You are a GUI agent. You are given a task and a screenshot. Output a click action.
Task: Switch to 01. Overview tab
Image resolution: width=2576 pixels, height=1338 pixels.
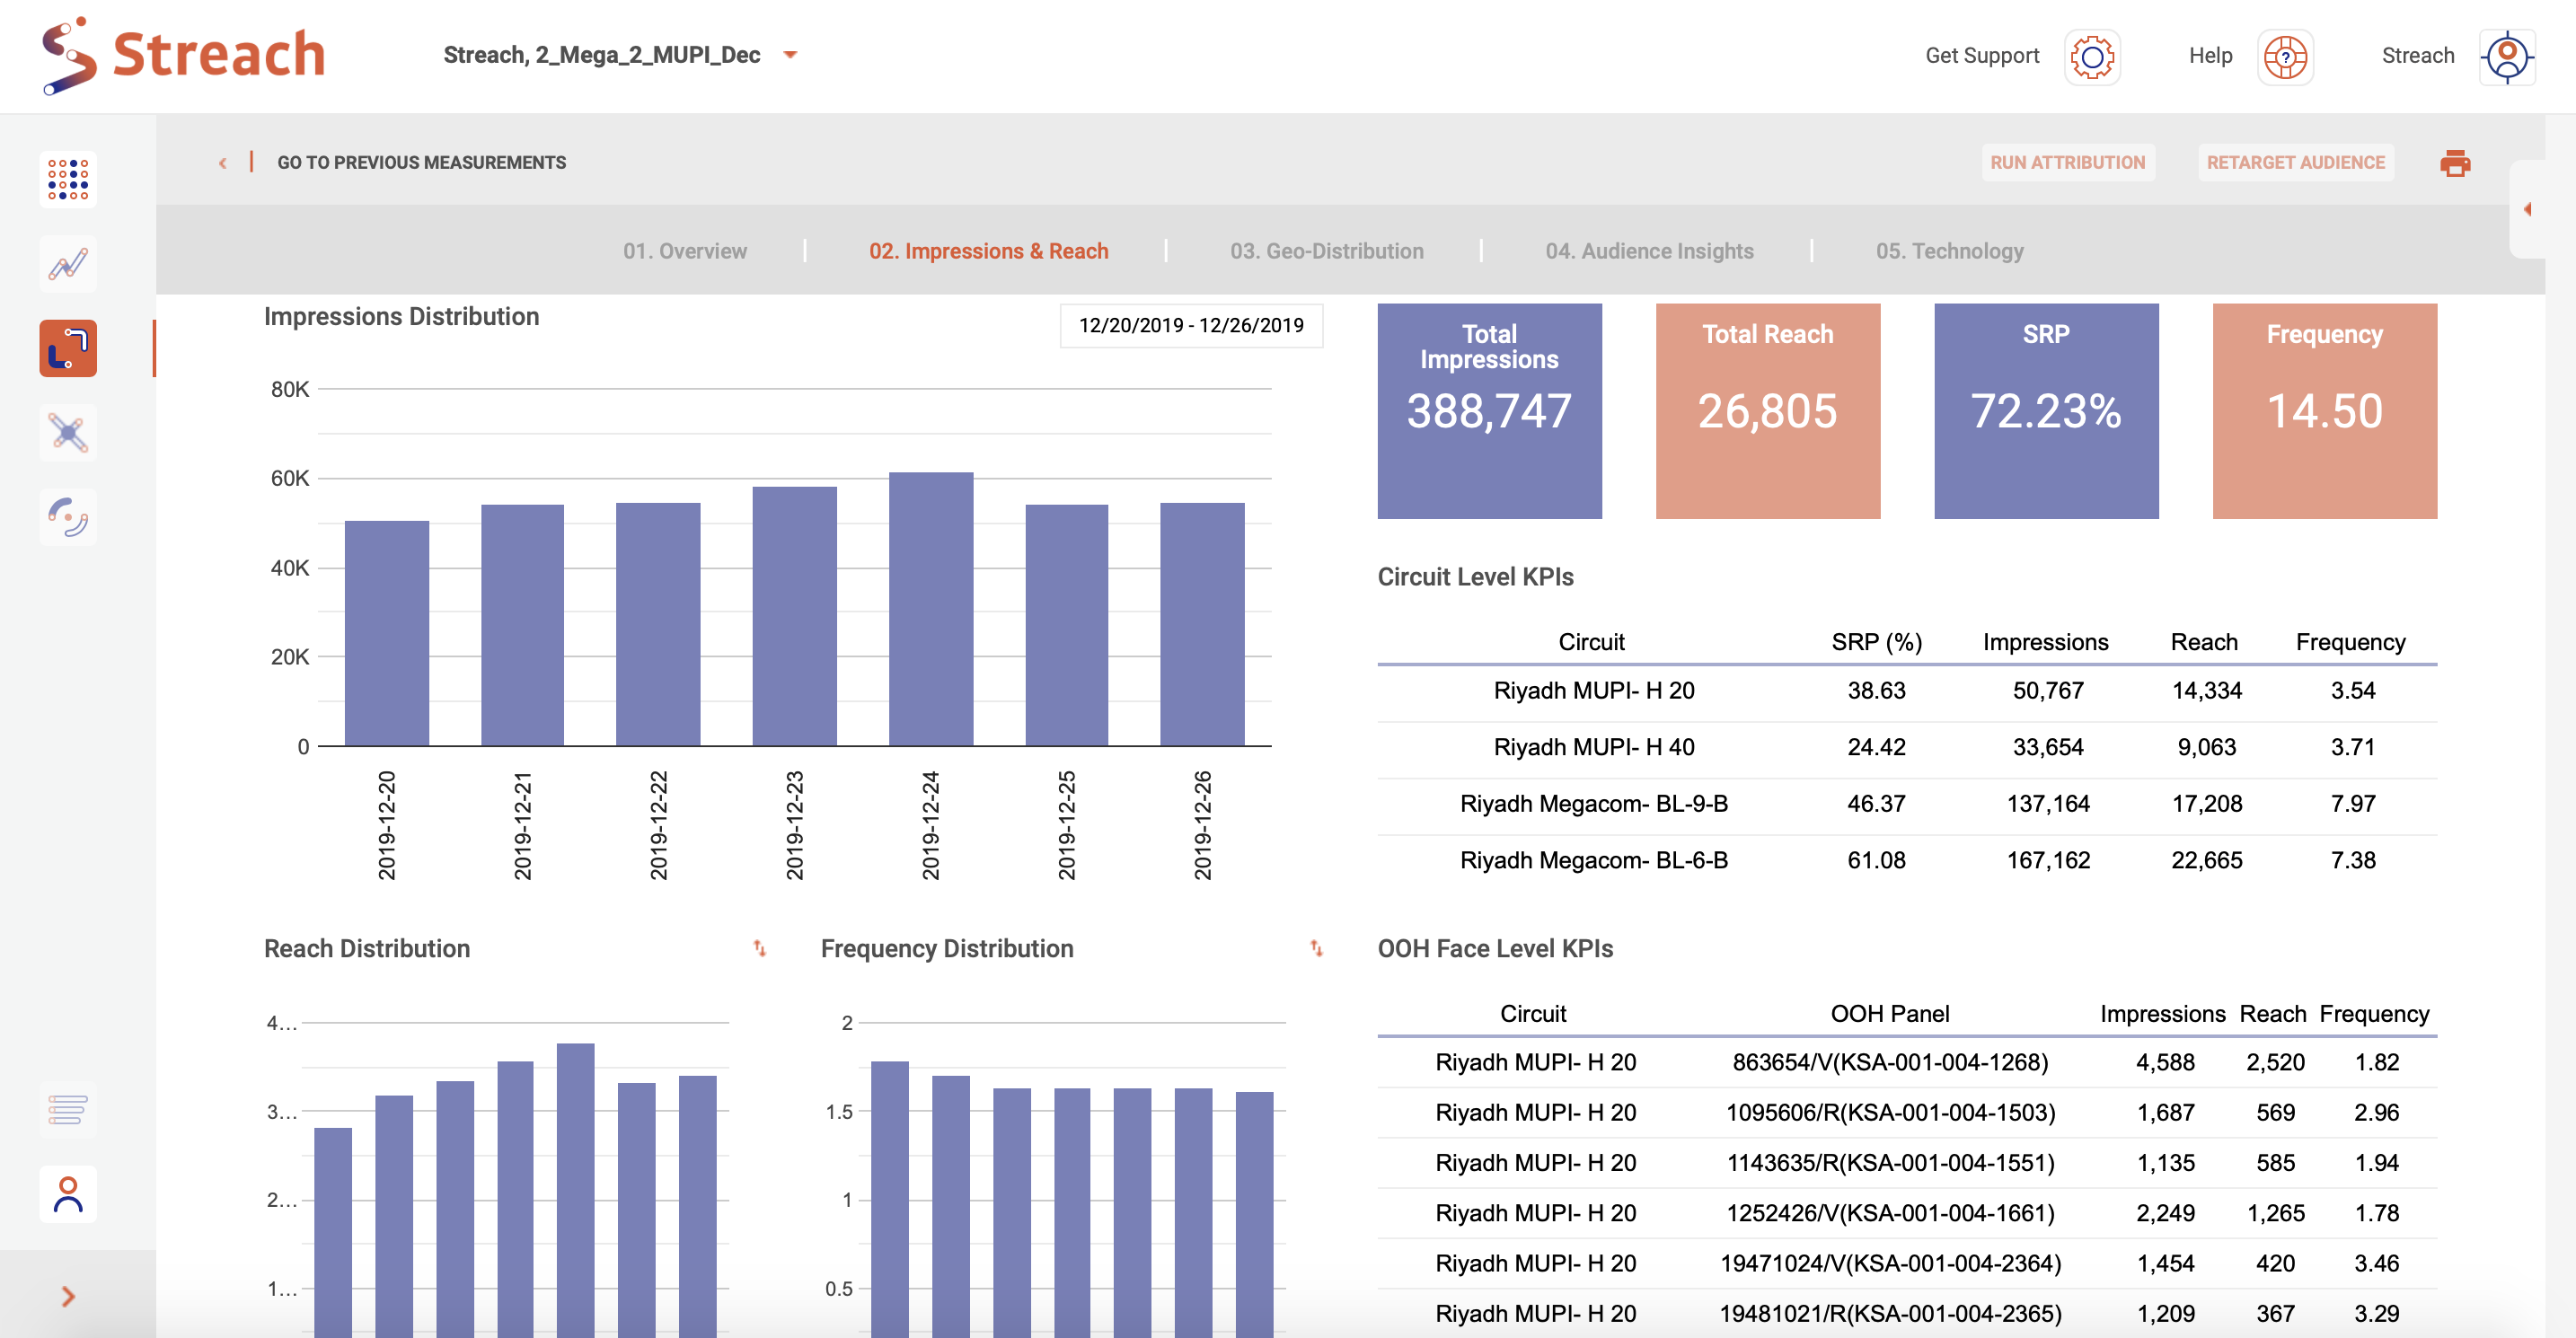685,251
